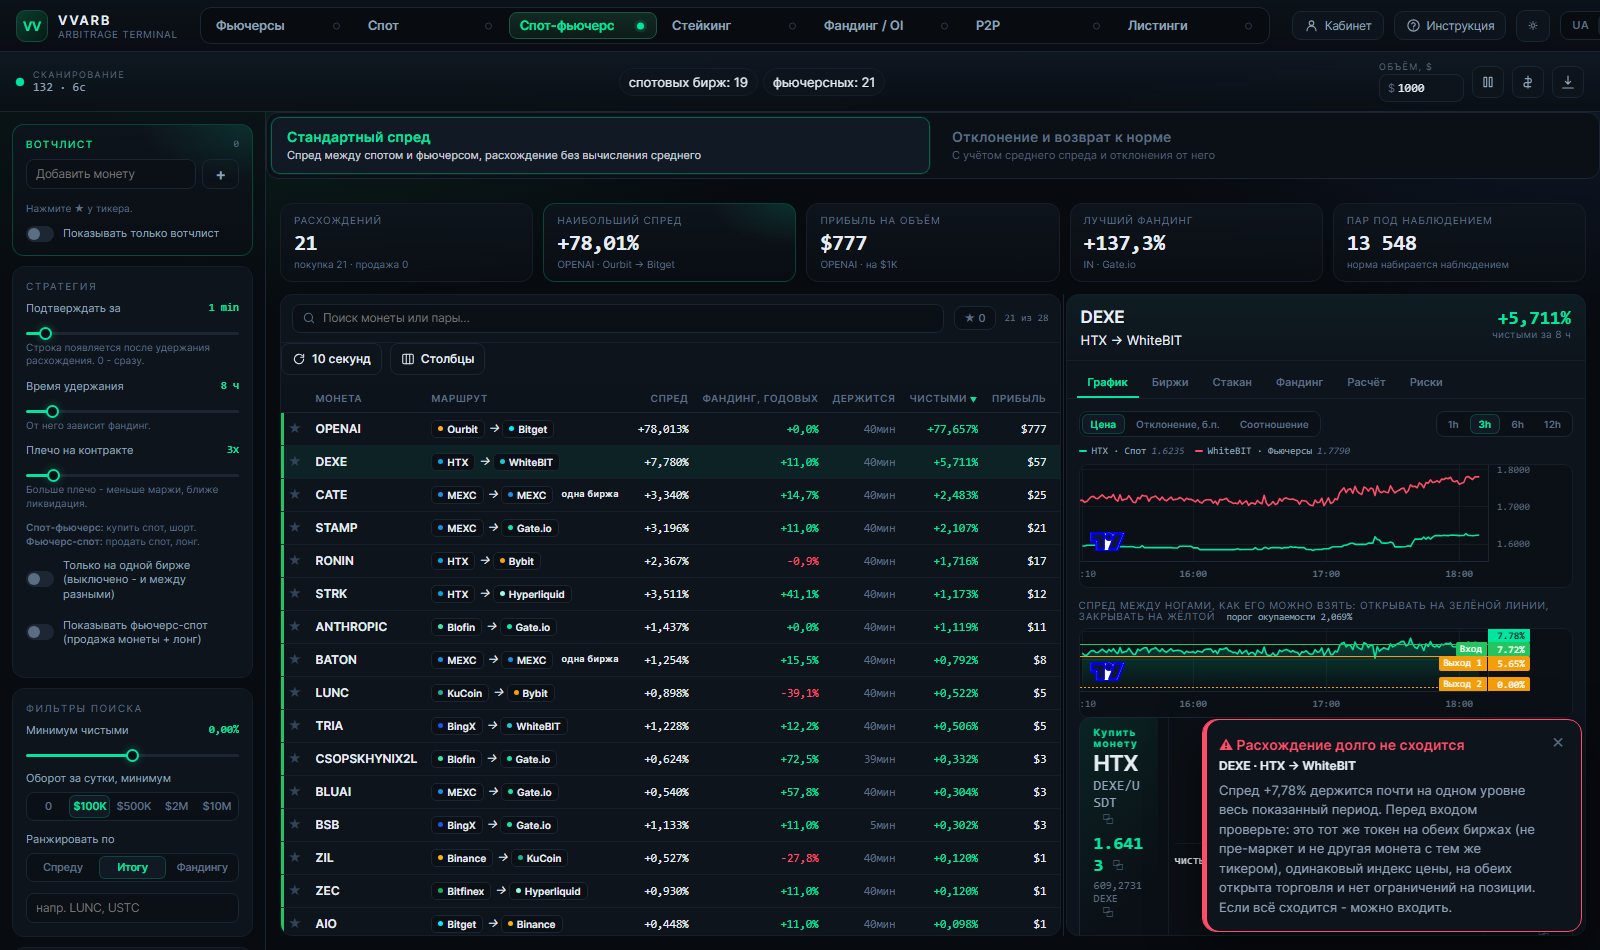This screenshot has height=950, width=1600.
Task: Click the currency switch icon near volume
Action: pos(1527,83)
